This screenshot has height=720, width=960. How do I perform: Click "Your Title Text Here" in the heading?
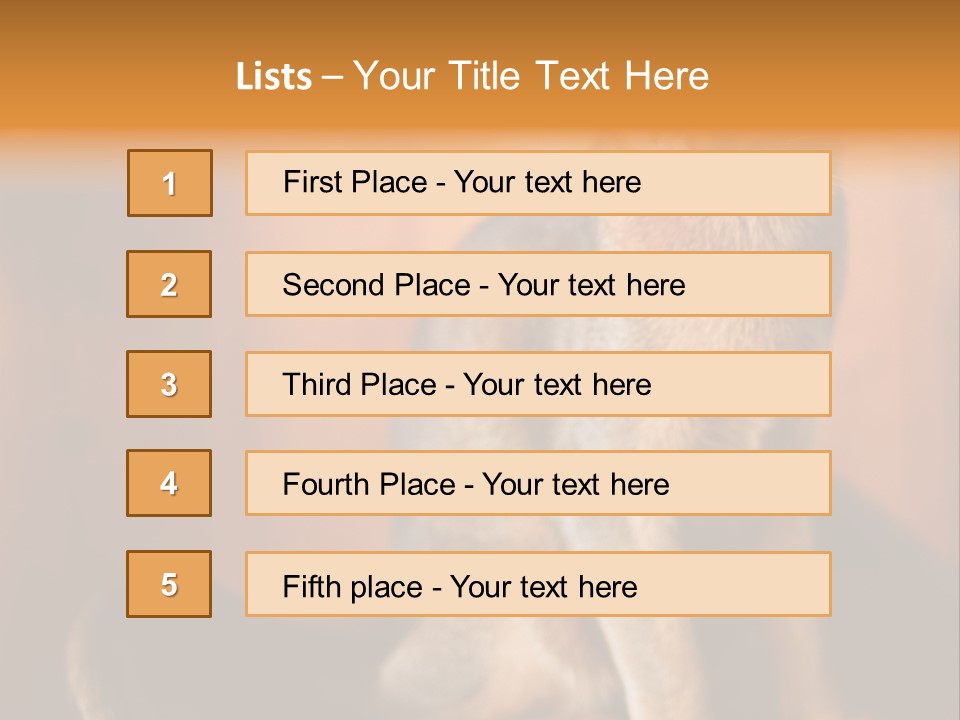click(x=531, y=77)
